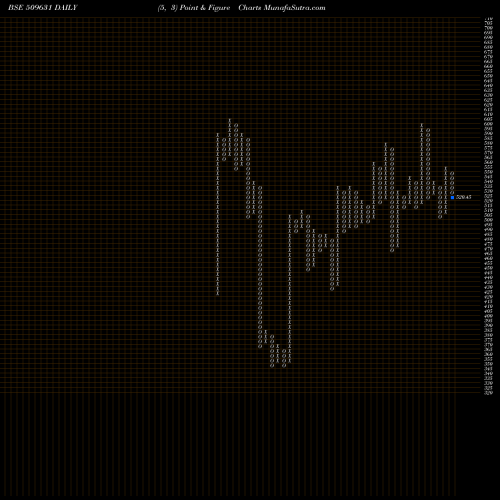
Task: Click the 'Charts MunafaSutra.com' text
Action: (x=282, y=8)
